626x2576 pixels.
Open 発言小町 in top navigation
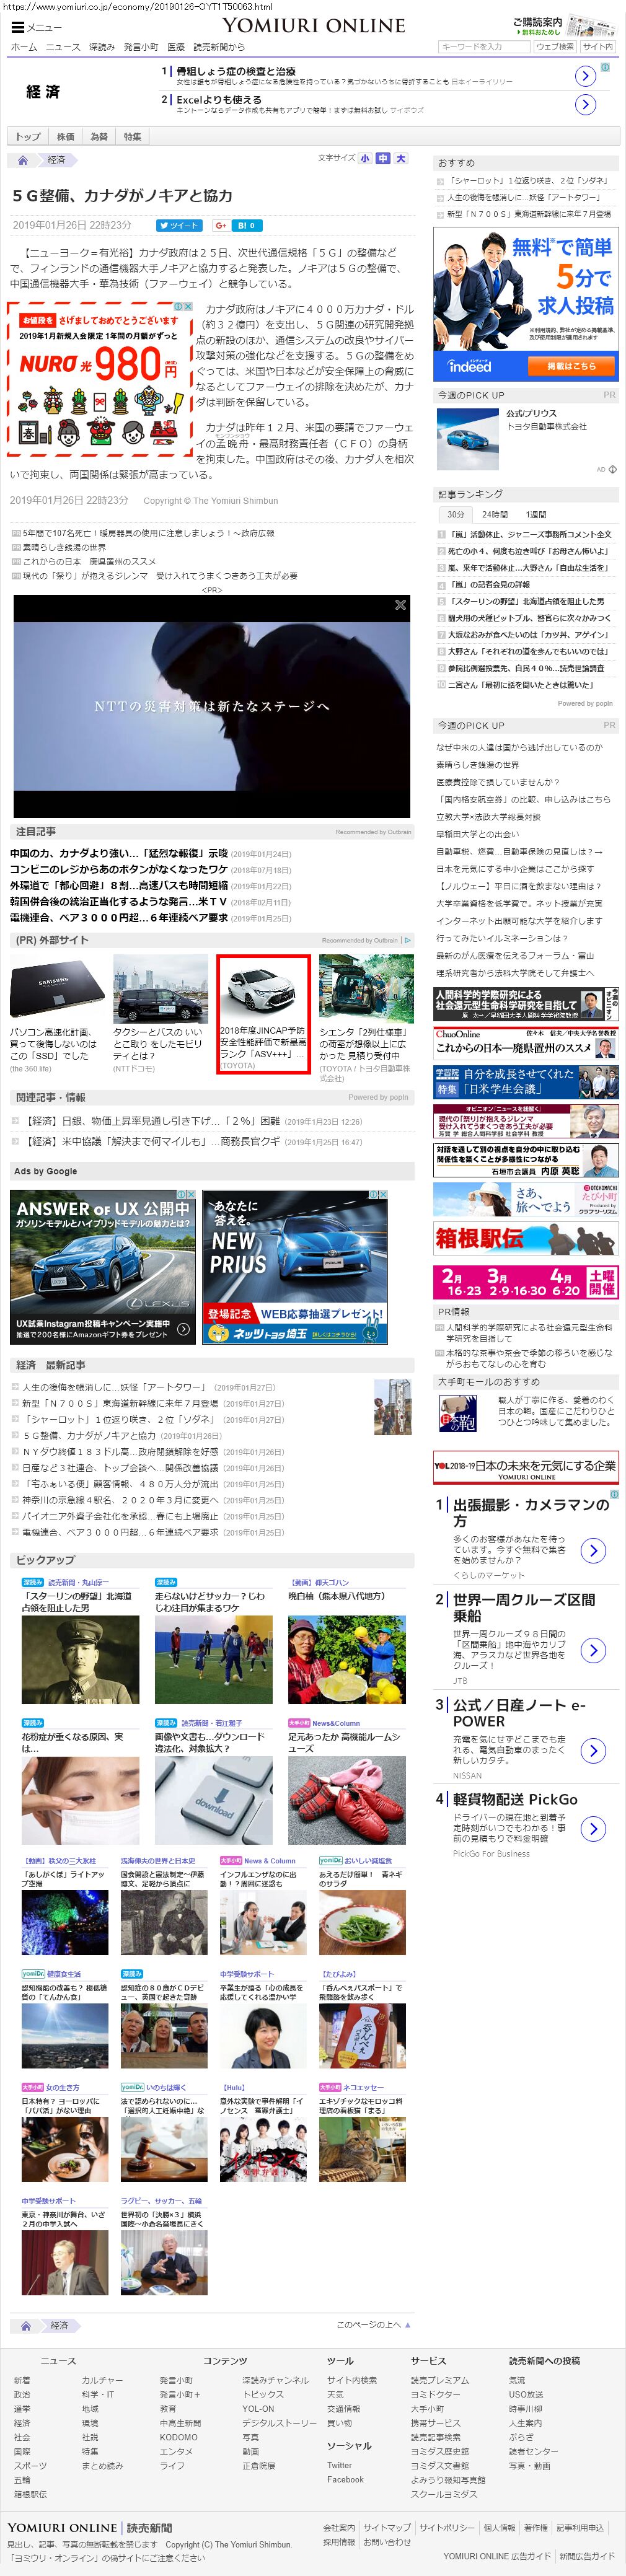click(x=141, y=47)
